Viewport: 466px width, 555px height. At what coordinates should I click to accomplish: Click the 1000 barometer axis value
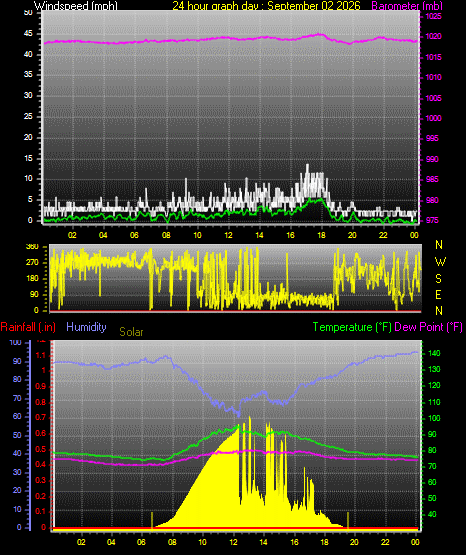tap(433, 118)
